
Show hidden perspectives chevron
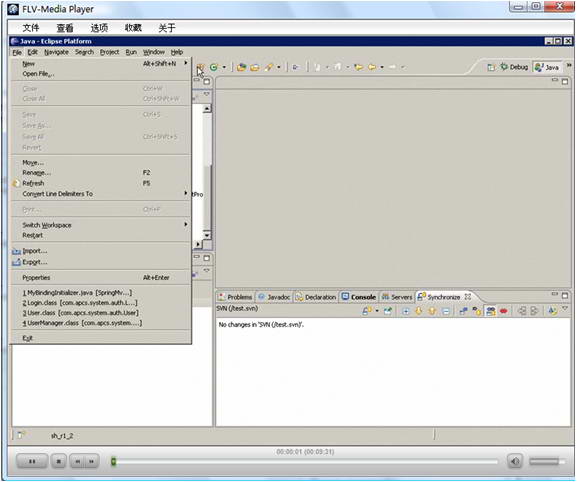click(x=569, y=66)
